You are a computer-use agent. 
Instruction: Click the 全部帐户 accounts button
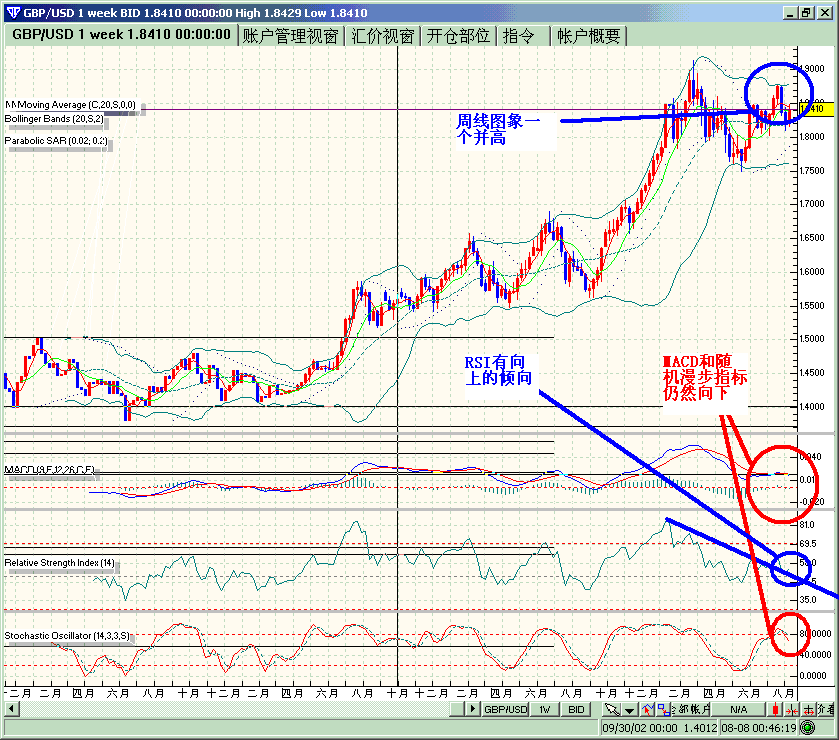coord(691,710)
